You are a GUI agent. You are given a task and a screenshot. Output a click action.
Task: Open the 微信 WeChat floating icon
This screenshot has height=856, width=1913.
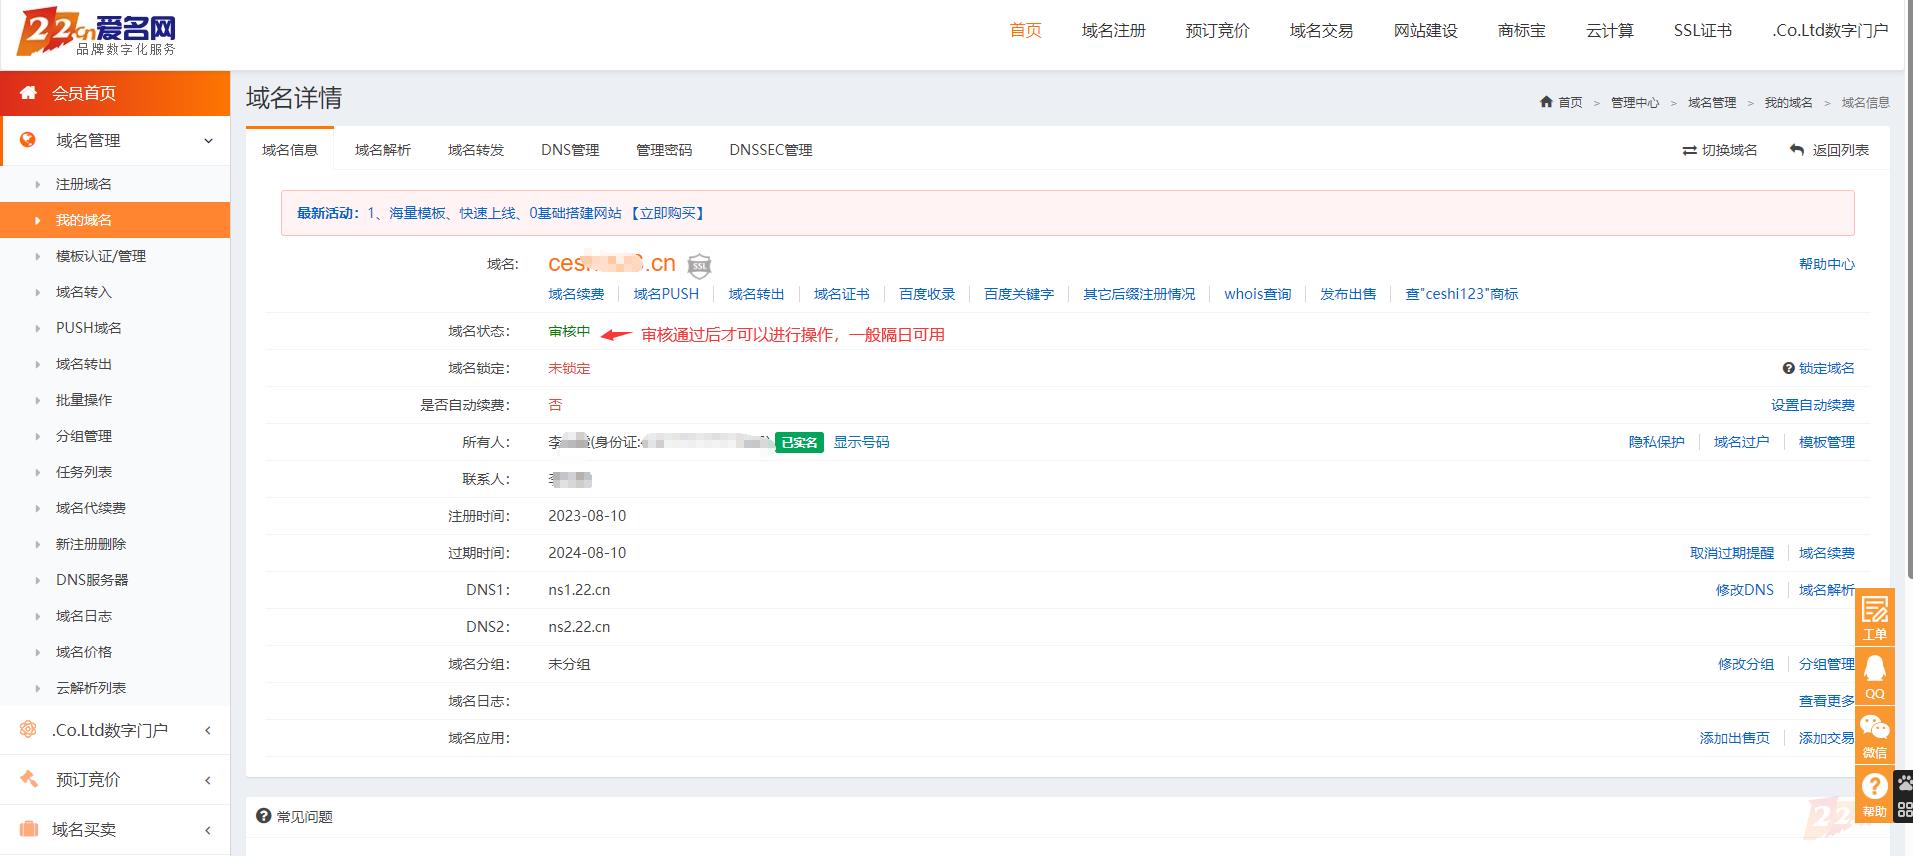pyautogui.click(x=1875, y=735)
